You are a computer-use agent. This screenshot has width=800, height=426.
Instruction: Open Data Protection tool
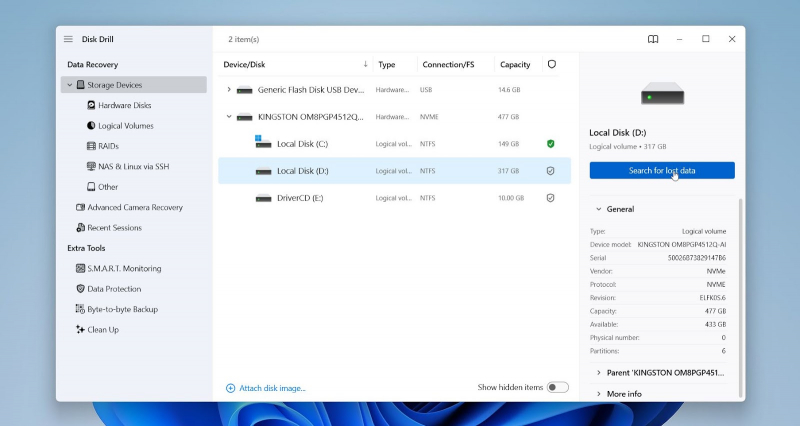(x=114, y=289)
